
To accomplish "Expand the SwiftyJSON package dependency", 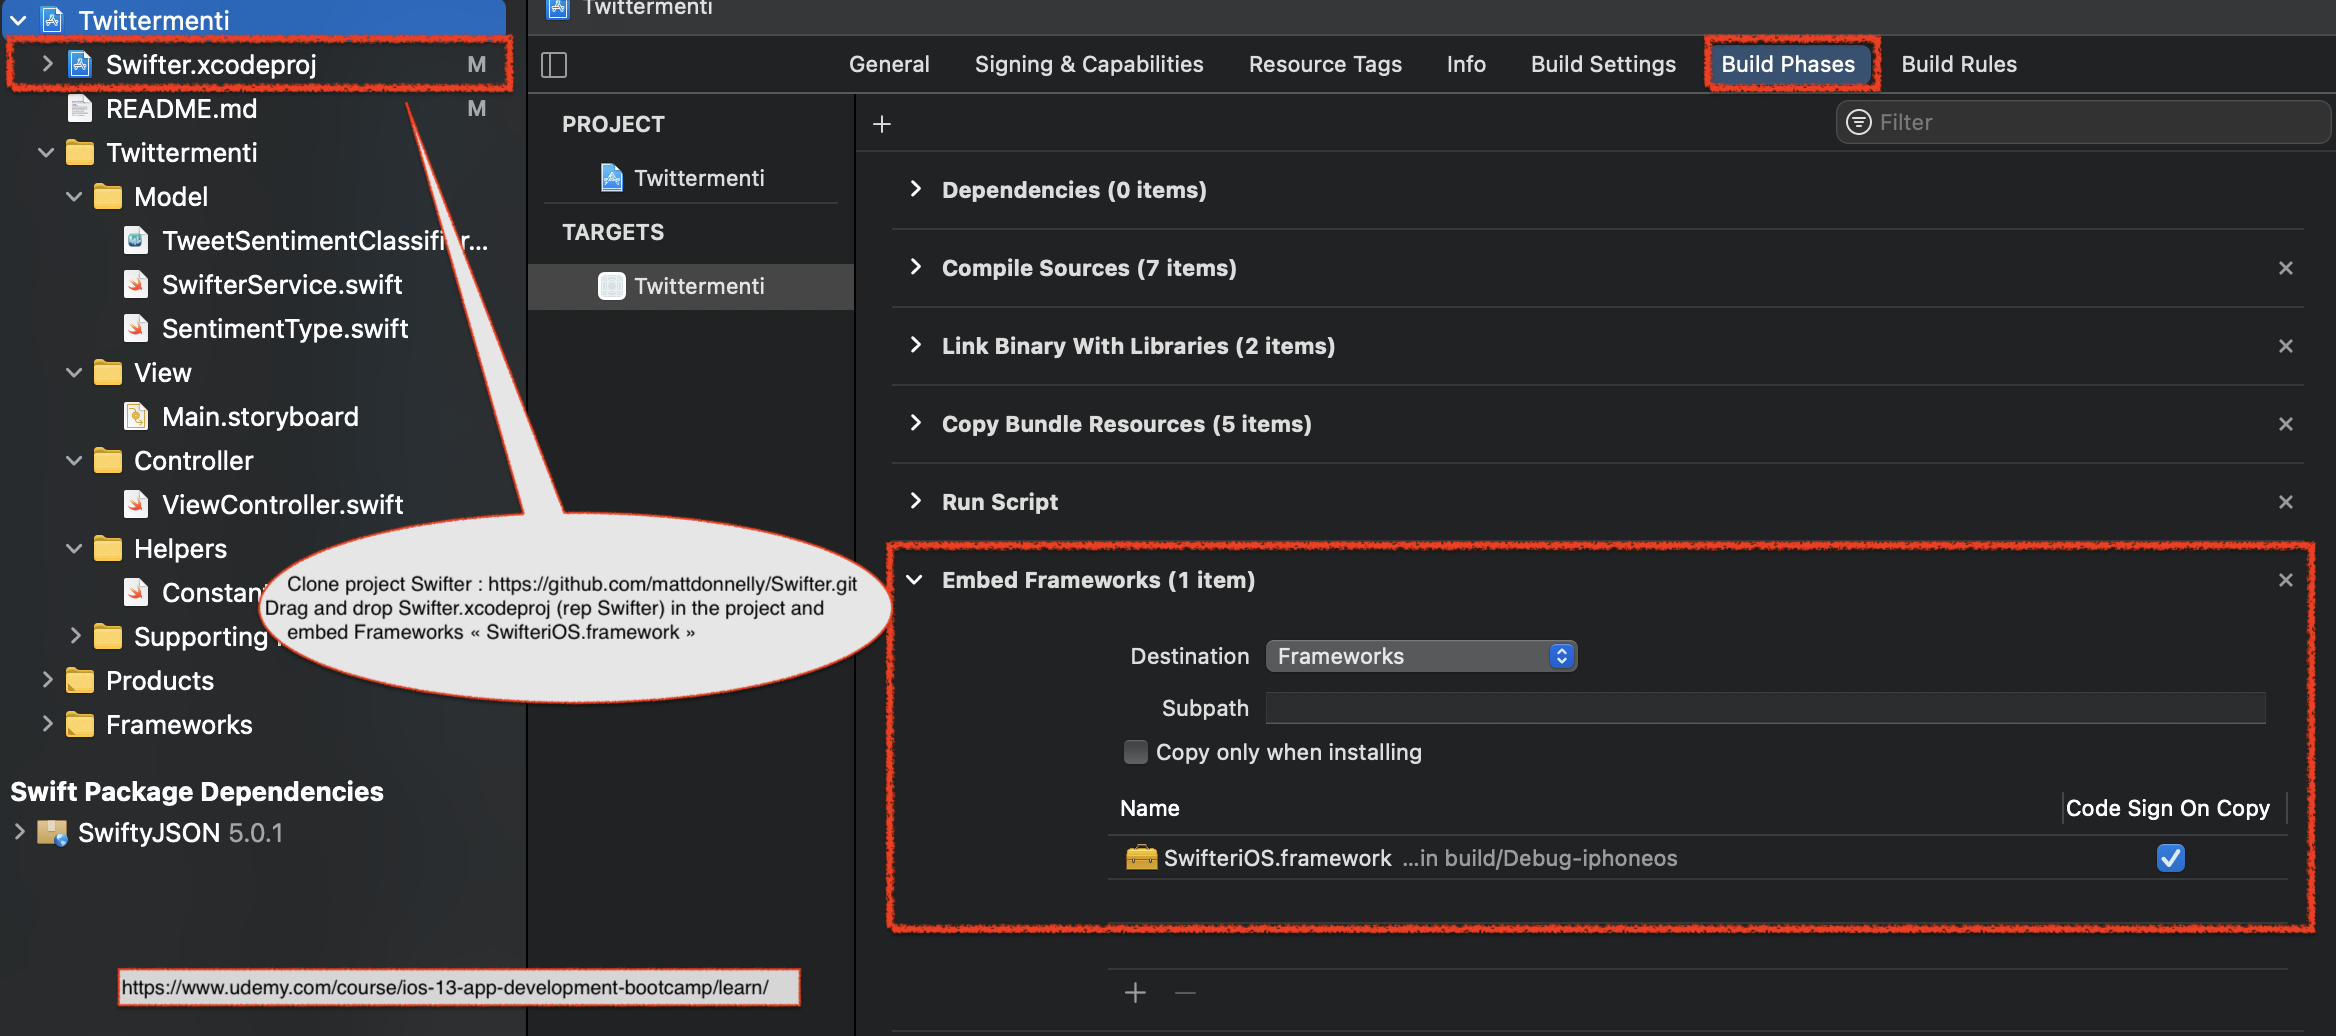I will click(x=19, y=832).
